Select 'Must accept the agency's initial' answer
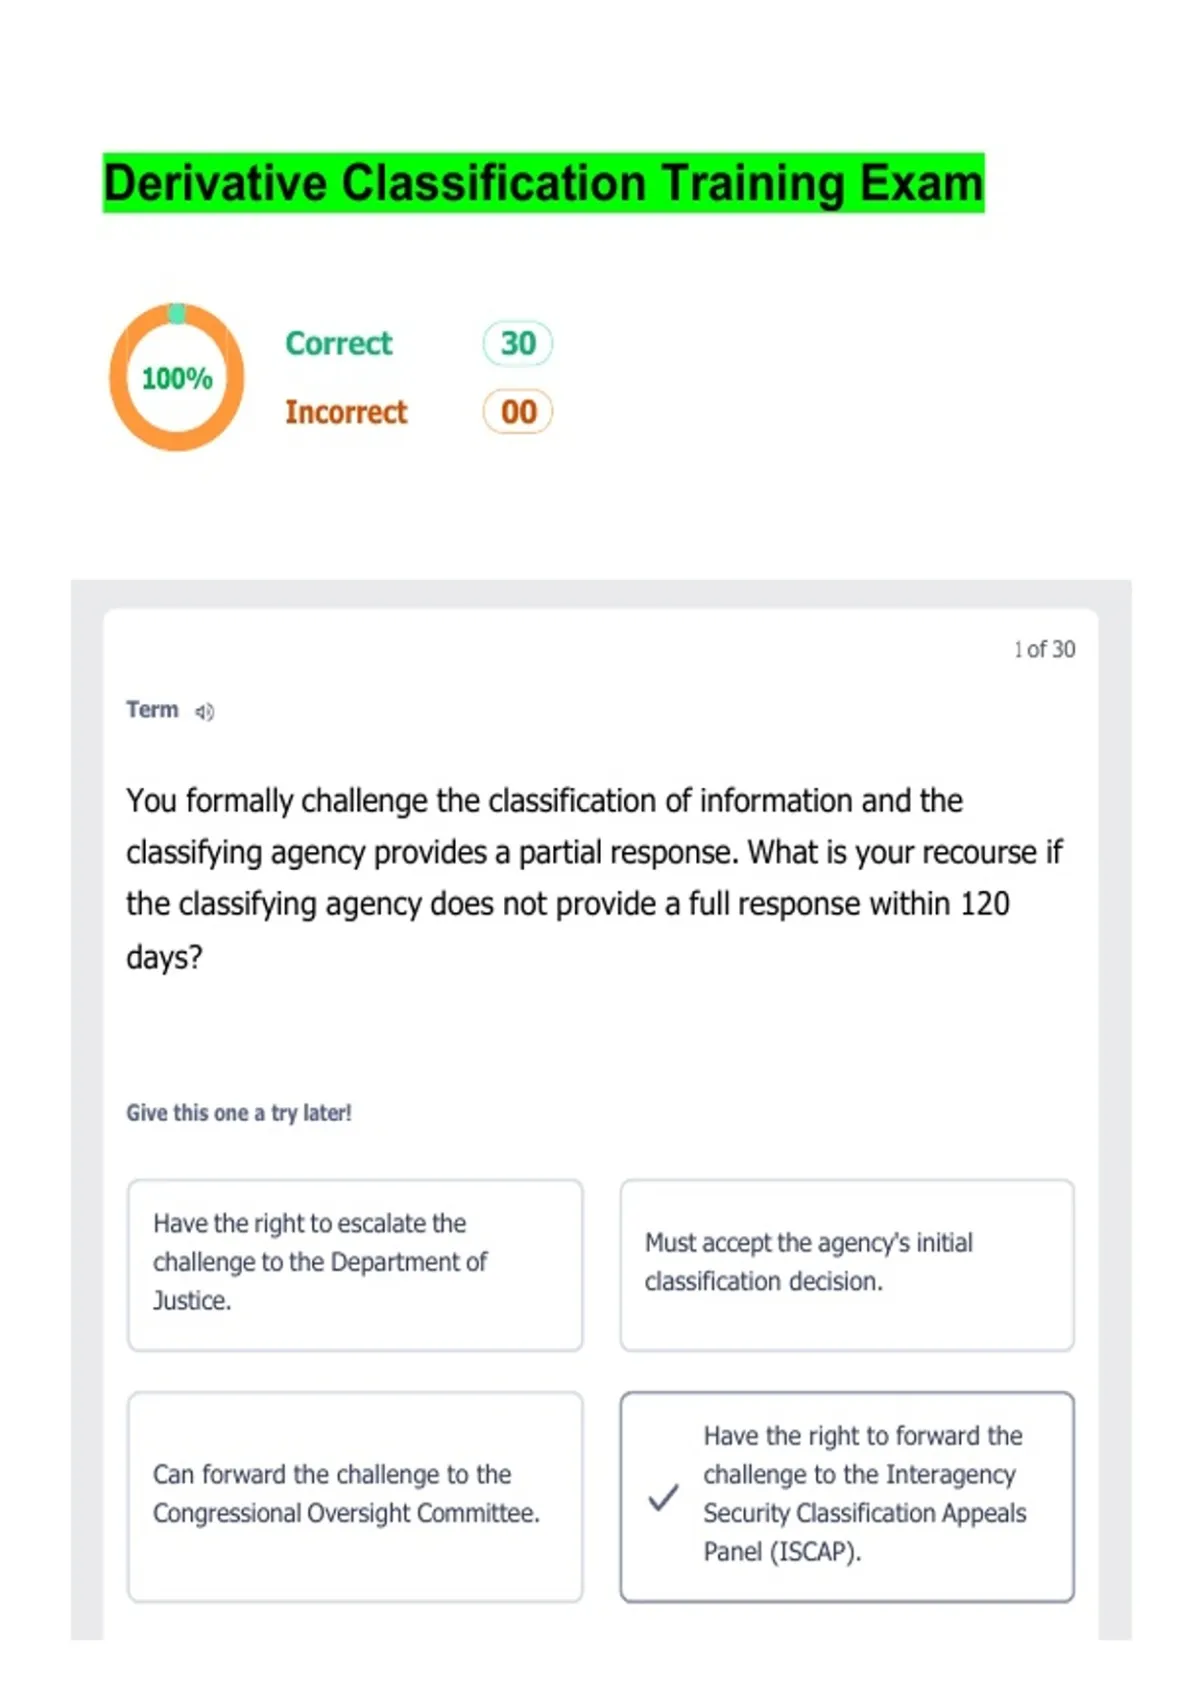The image size is (1200, 1700). pyautogui.click(x=847, y=1265)
